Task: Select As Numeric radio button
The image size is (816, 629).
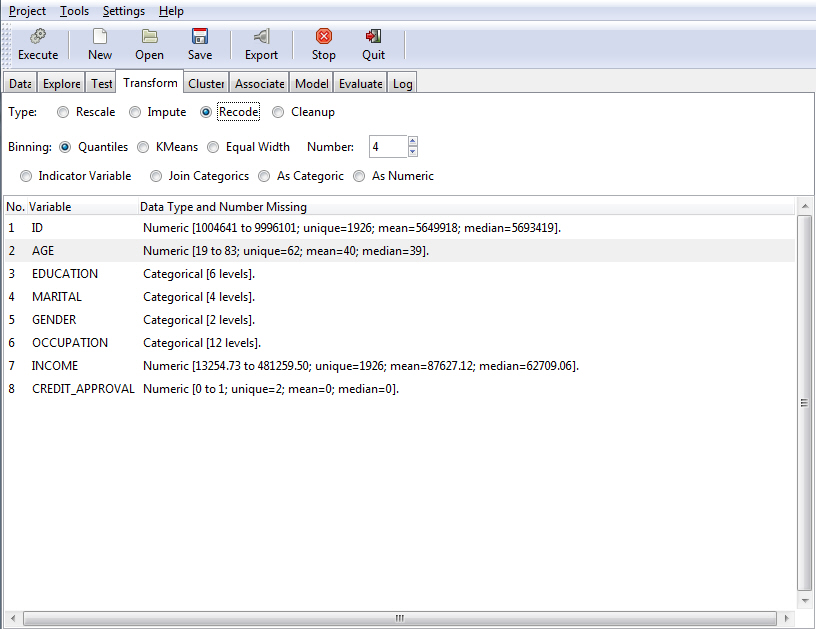Action: click(x=359, y=176)
